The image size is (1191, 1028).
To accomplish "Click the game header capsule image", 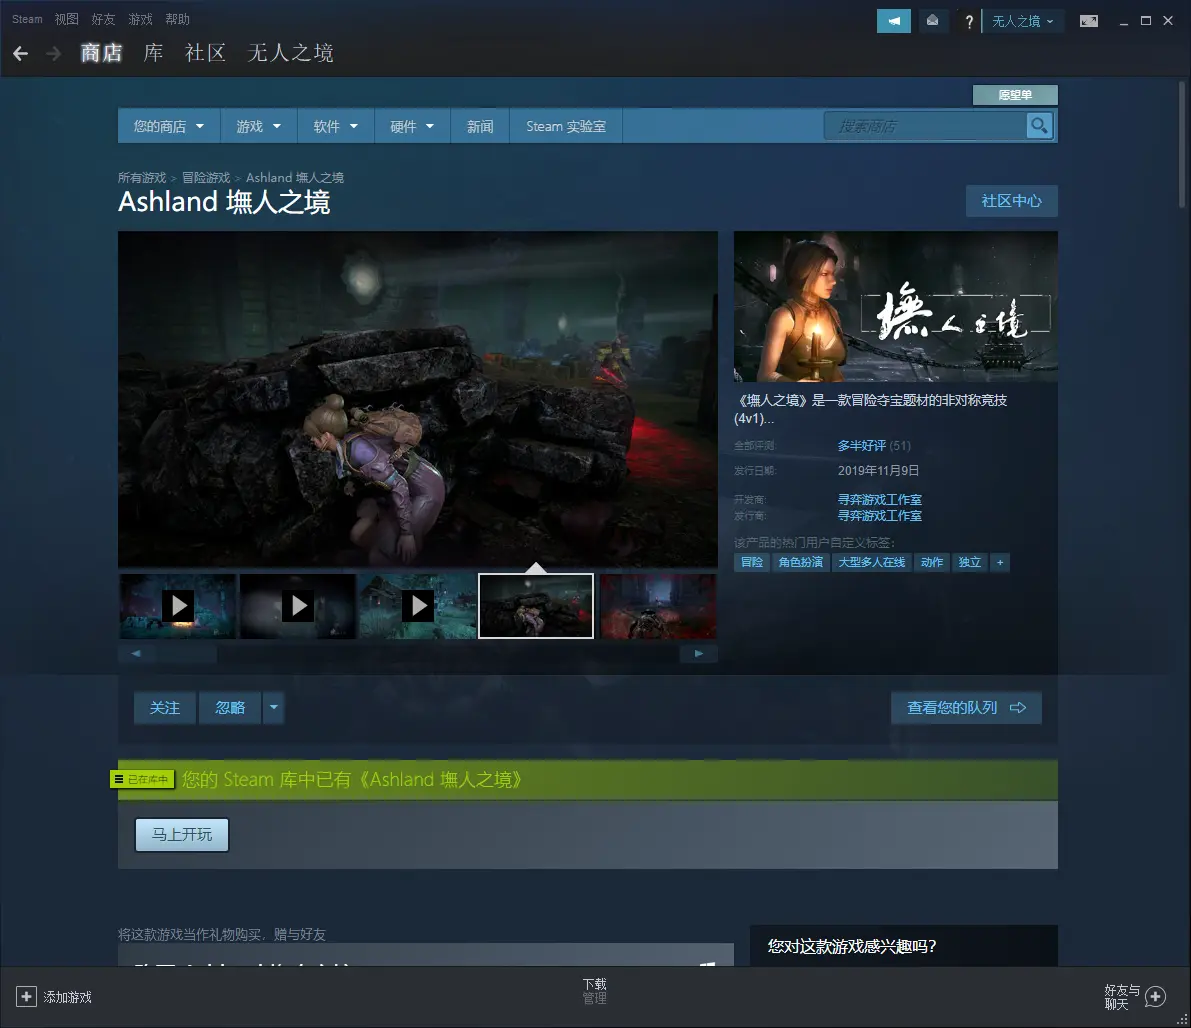I will pyautogui.click(x=896, y=306).
